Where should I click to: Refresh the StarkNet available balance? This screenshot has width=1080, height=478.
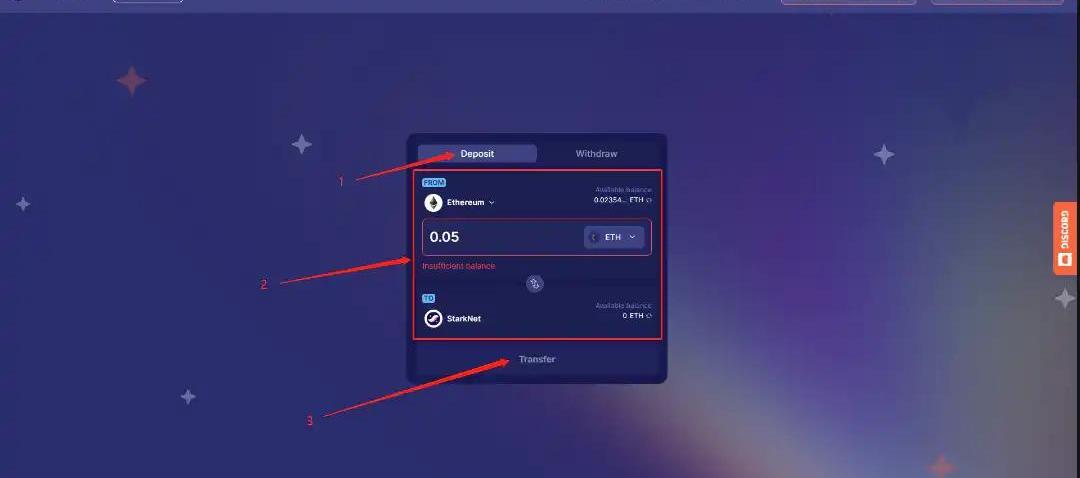(649, 315)
